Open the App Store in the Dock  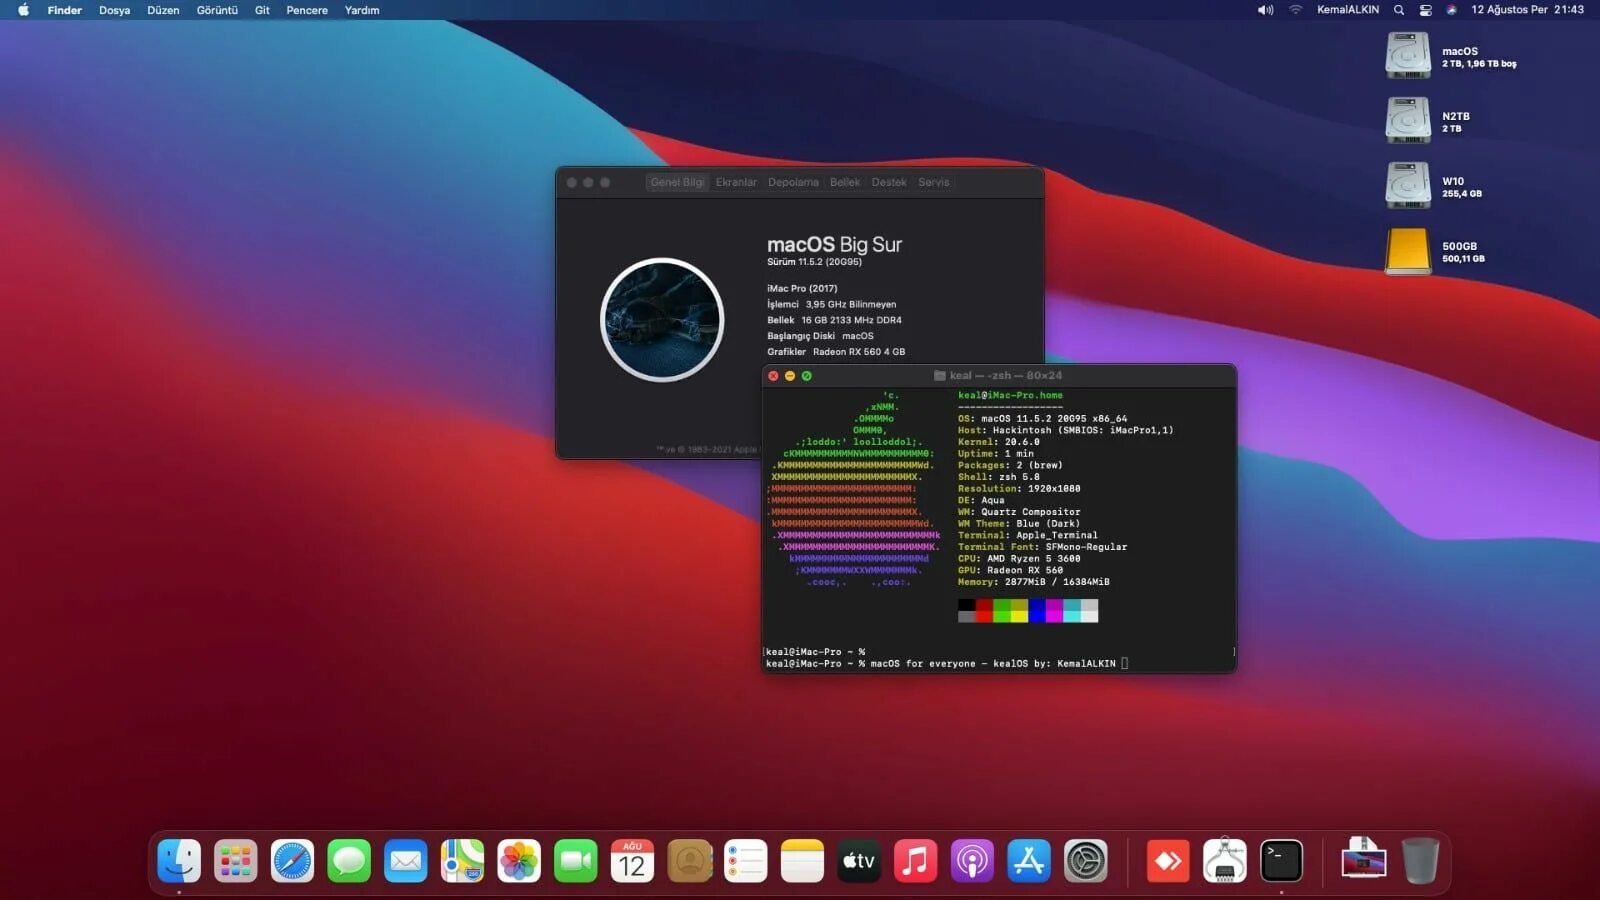pyautogui.click(x=1029, y=861)
